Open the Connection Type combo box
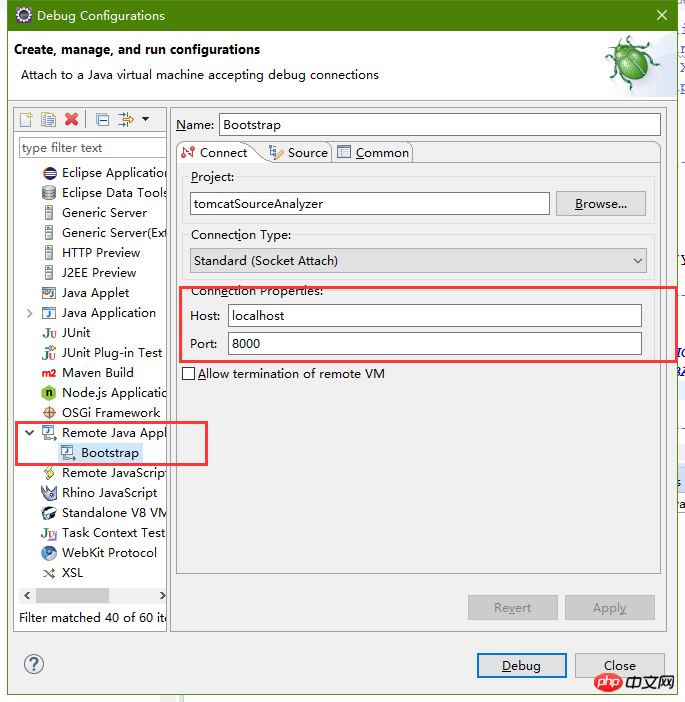Image resolution: width=685 pixels, height=702 pixels. (x=418, y=261)
